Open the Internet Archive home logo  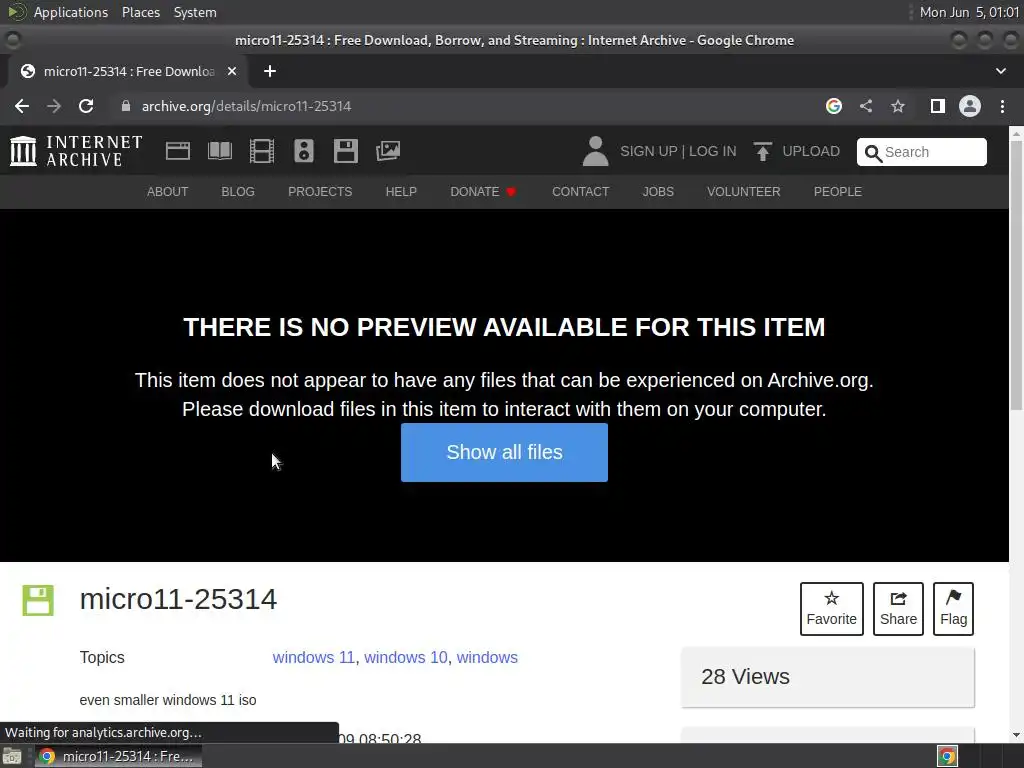pos(76,151)
